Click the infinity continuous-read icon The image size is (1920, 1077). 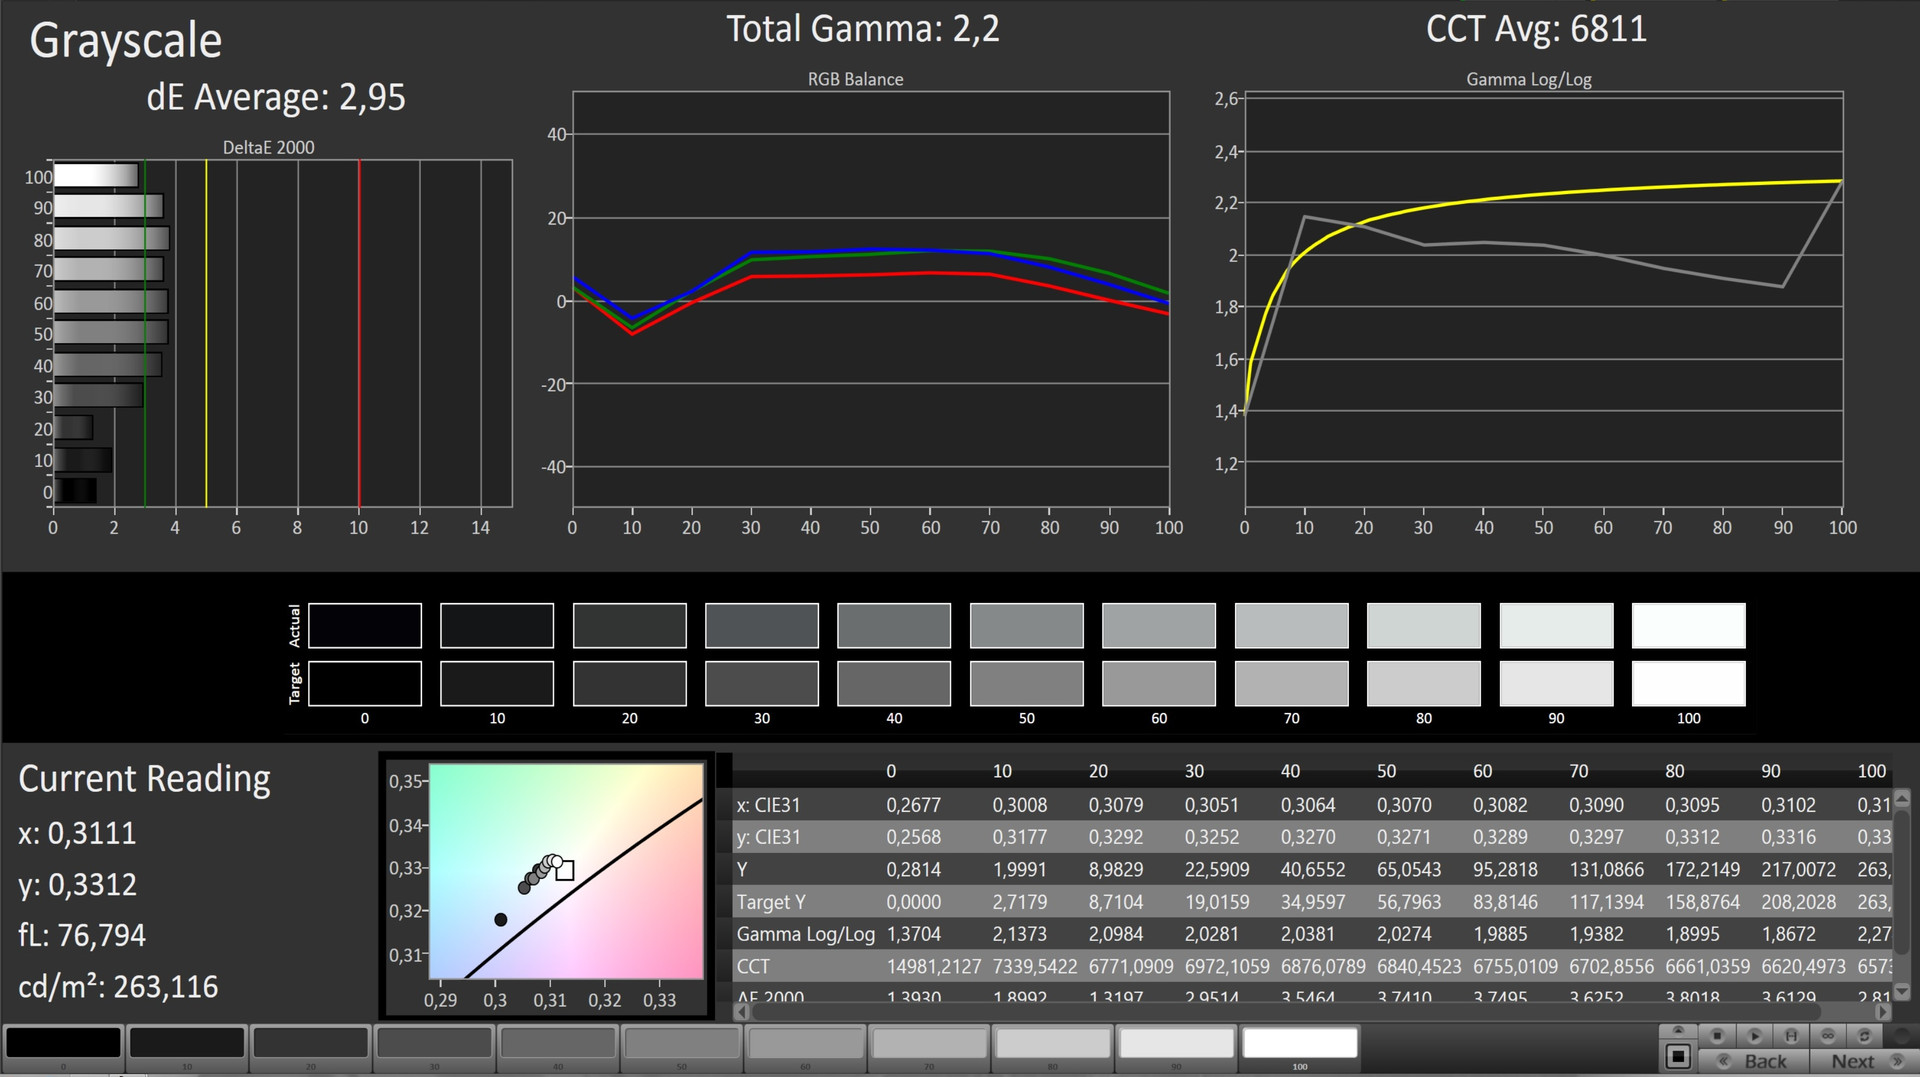(x=1828, y=1036)
